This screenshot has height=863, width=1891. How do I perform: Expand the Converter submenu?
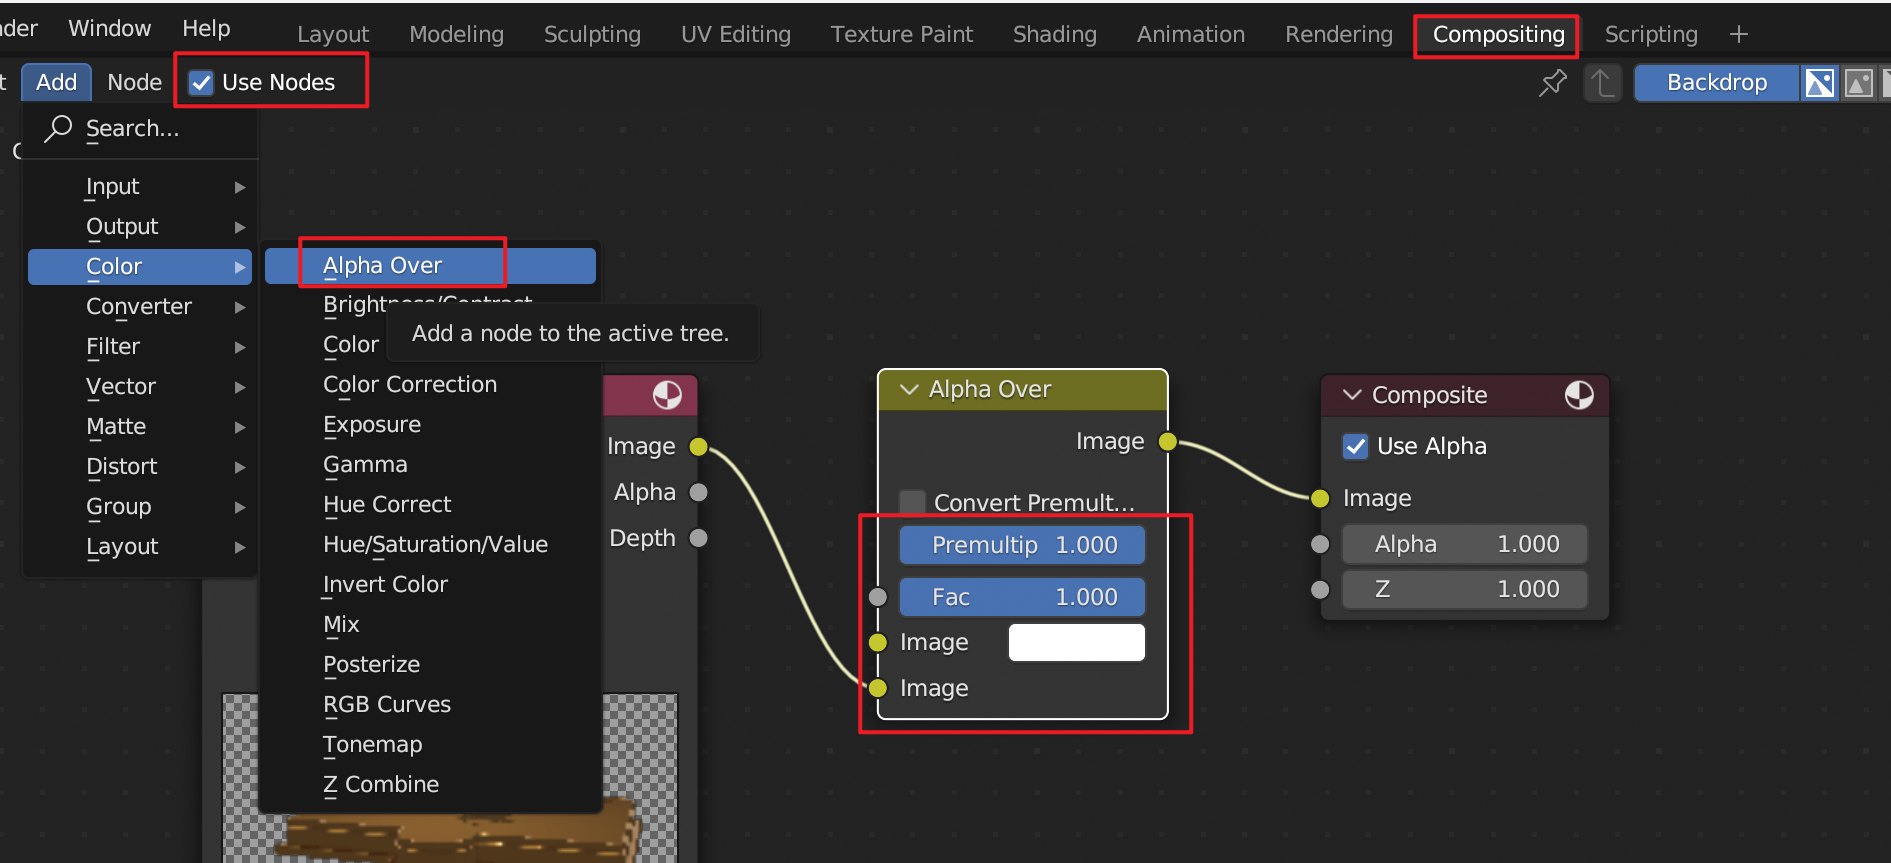tap(140, 307)
